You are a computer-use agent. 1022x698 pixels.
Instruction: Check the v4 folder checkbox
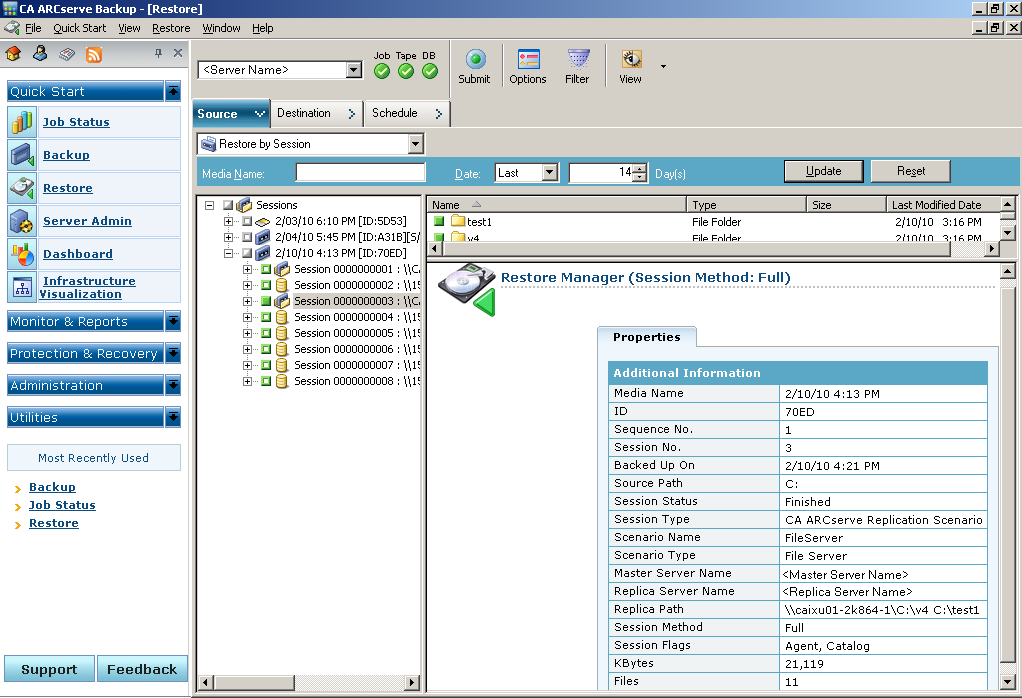coord(441,238)
